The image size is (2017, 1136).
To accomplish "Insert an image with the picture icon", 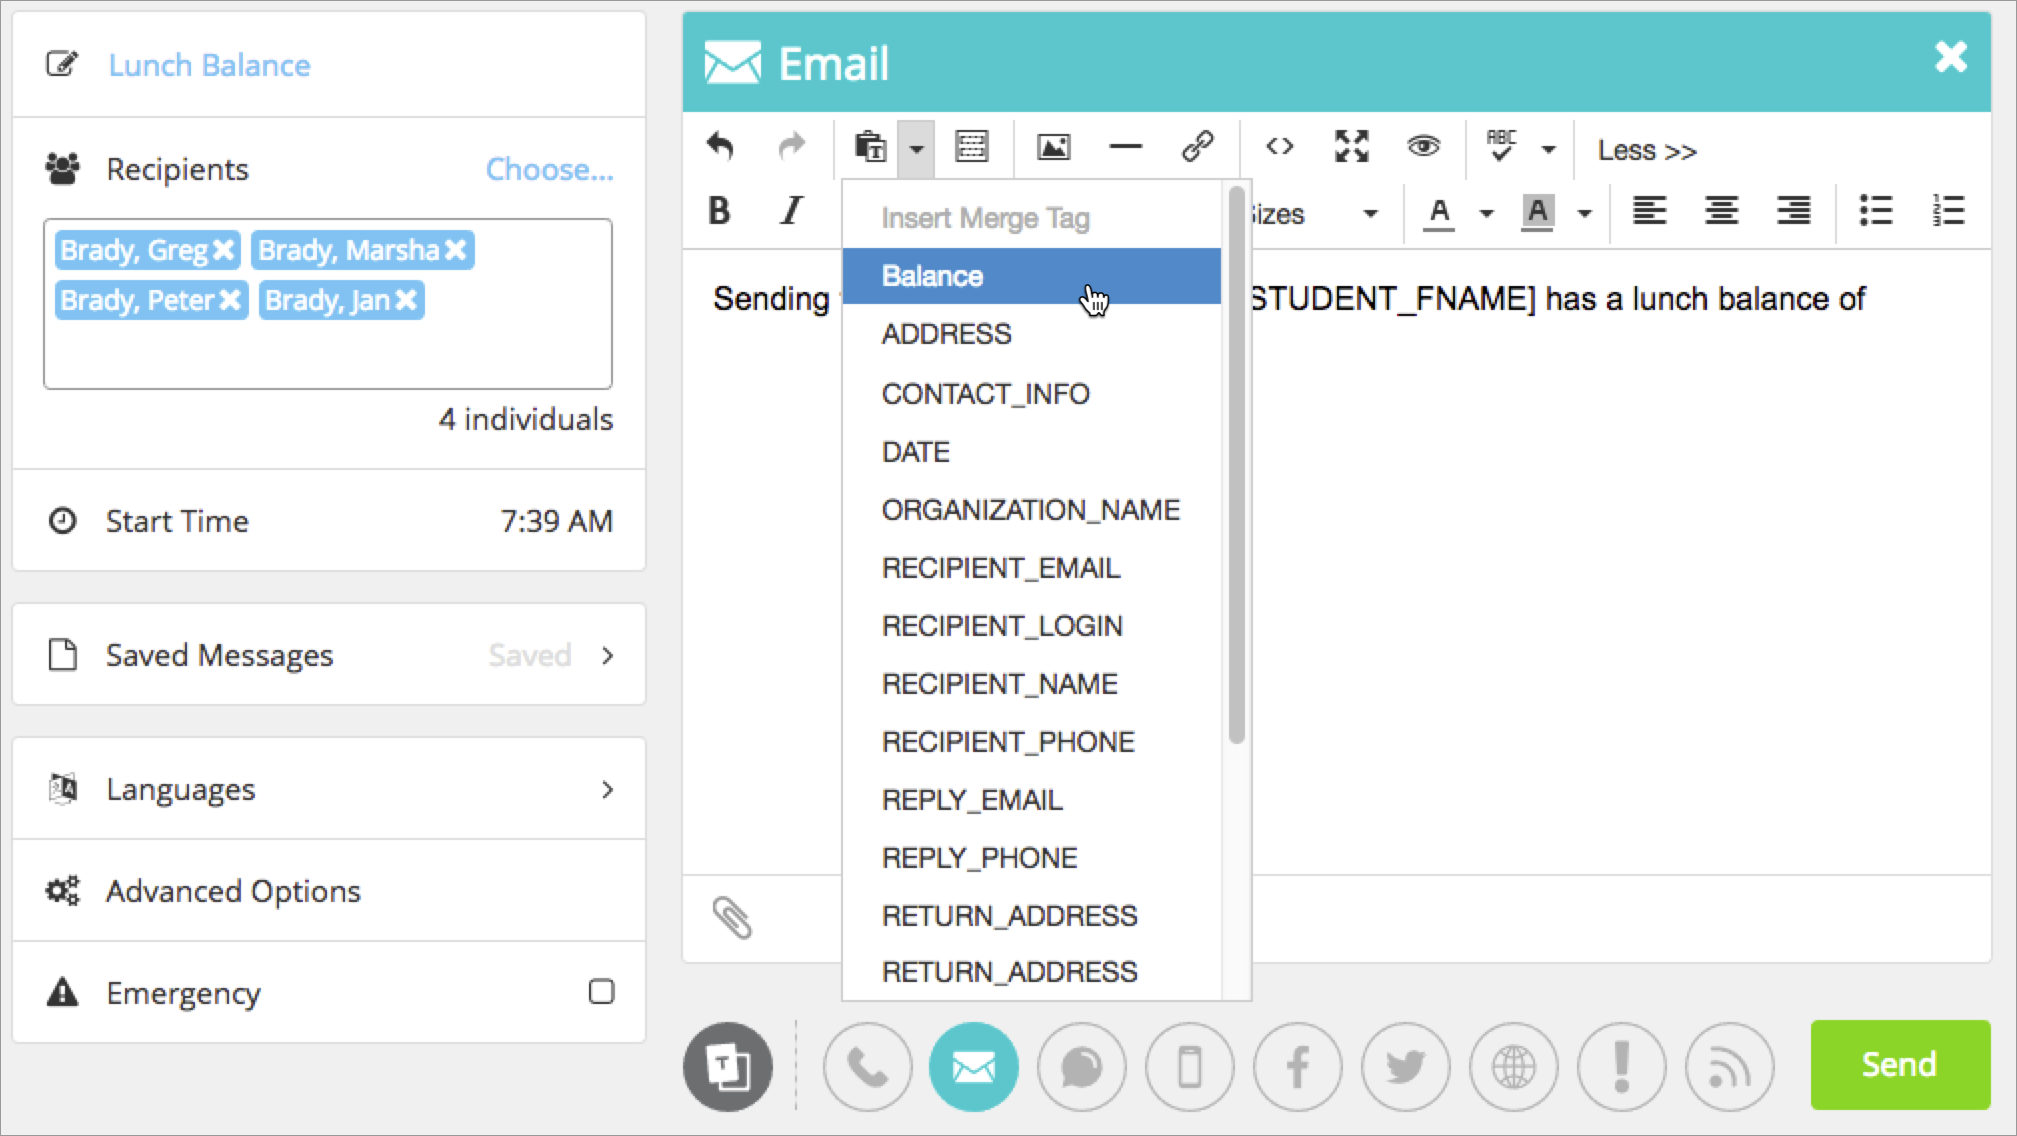I will [1053, 147].
